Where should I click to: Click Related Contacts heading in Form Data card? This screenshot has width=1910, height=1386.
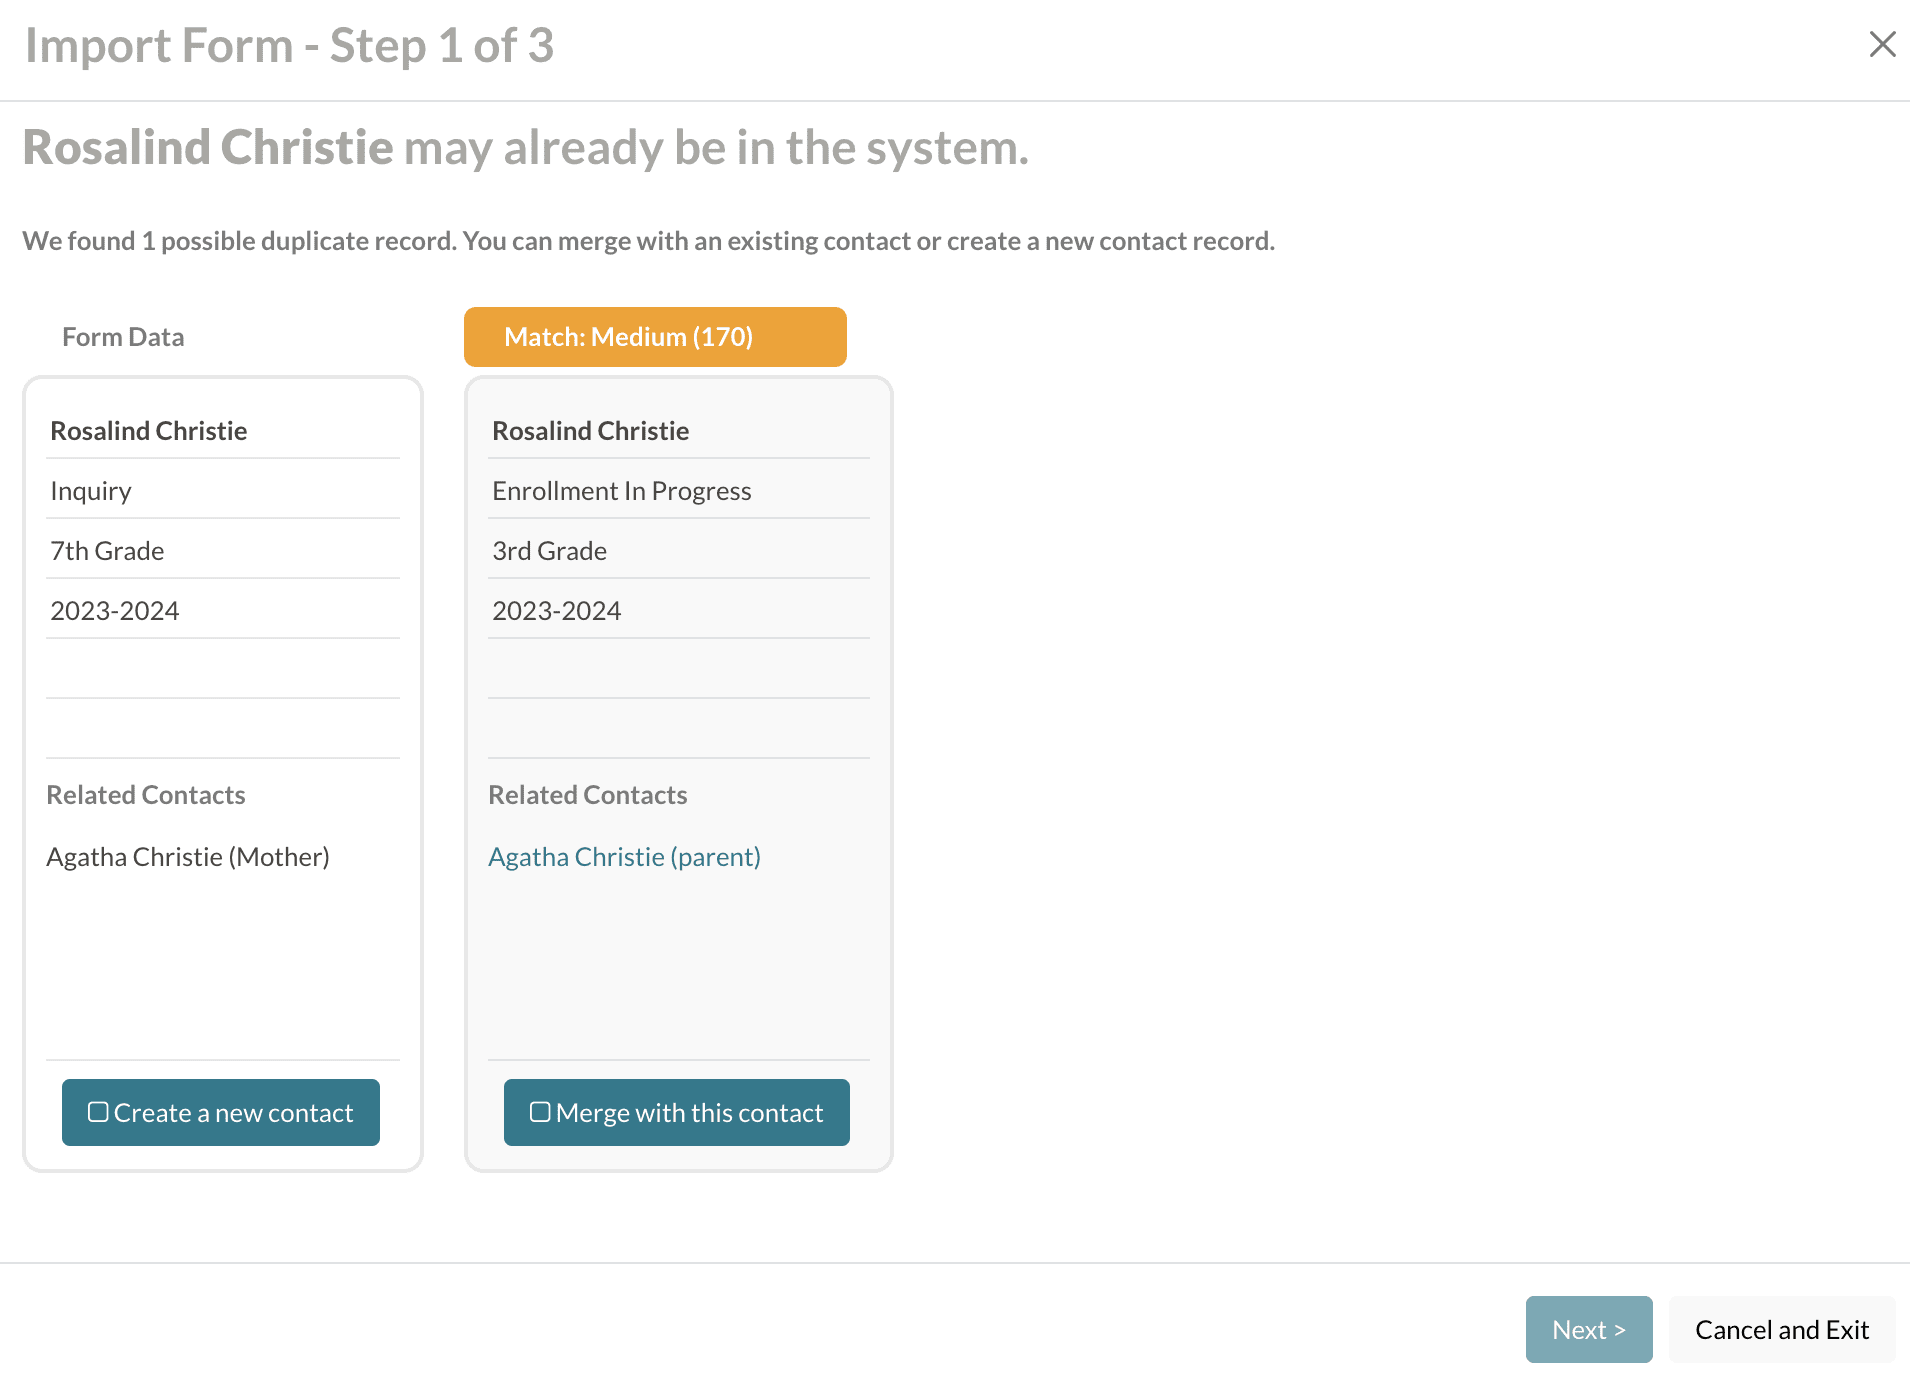coord(146,795)
